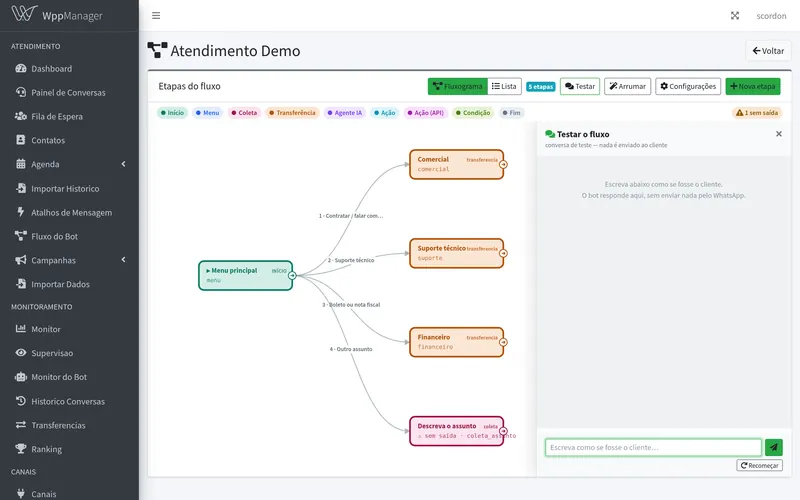800x500 pixels.
Task: Close the Testar o fluxo panel
Action: (x=779, y=134)
